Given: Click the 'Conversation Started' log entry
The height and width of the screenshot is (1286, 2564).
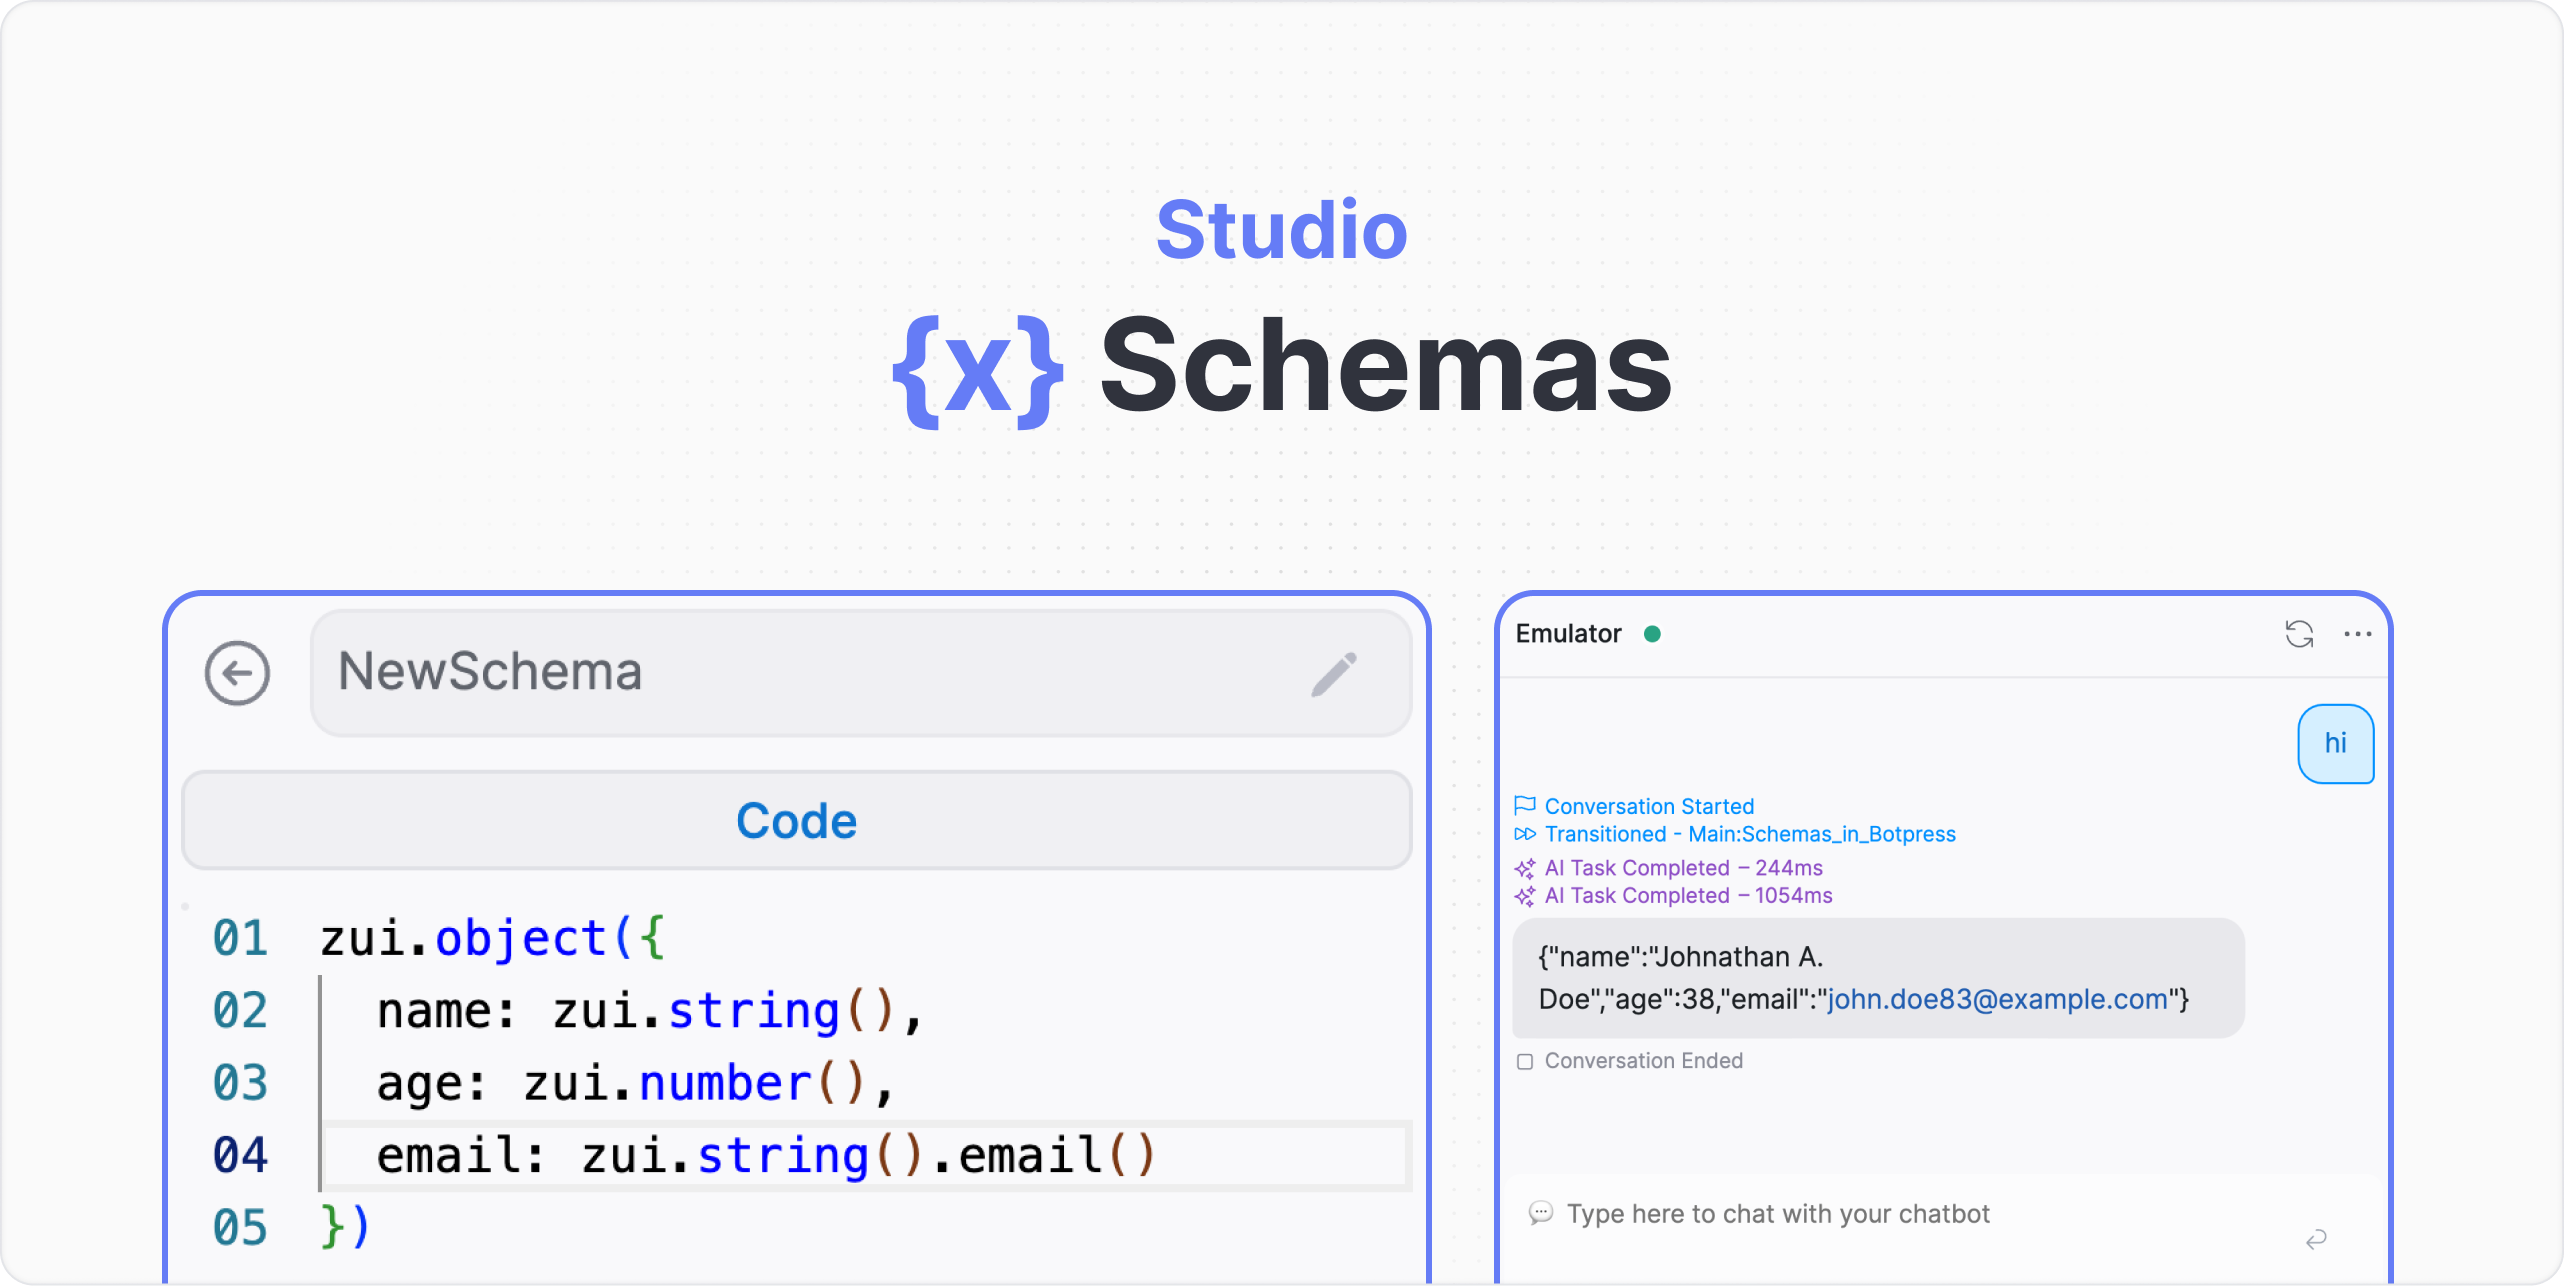Looking at the screenshot, I should pyautogui.click(x=1649, y=806).
